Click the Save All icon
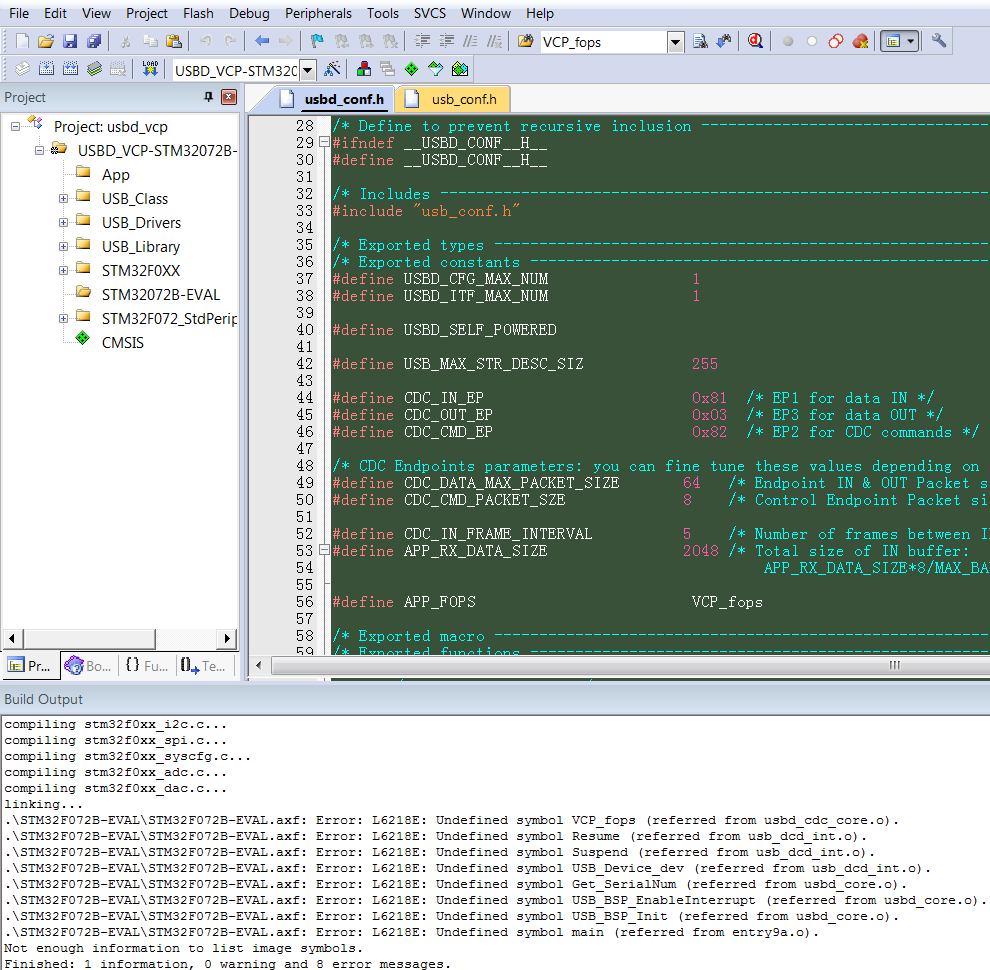 [94, 42]
